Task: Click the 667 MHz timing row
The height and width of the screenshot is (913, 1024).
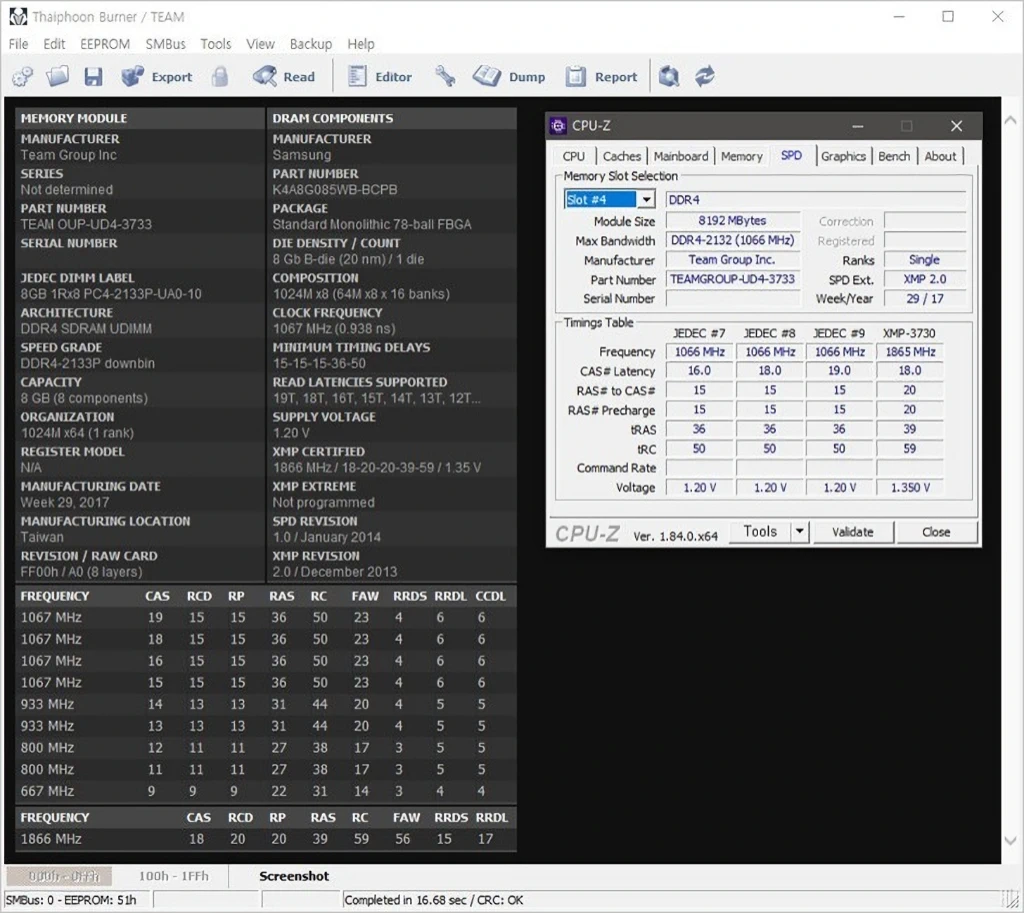Action: (266, 791)
